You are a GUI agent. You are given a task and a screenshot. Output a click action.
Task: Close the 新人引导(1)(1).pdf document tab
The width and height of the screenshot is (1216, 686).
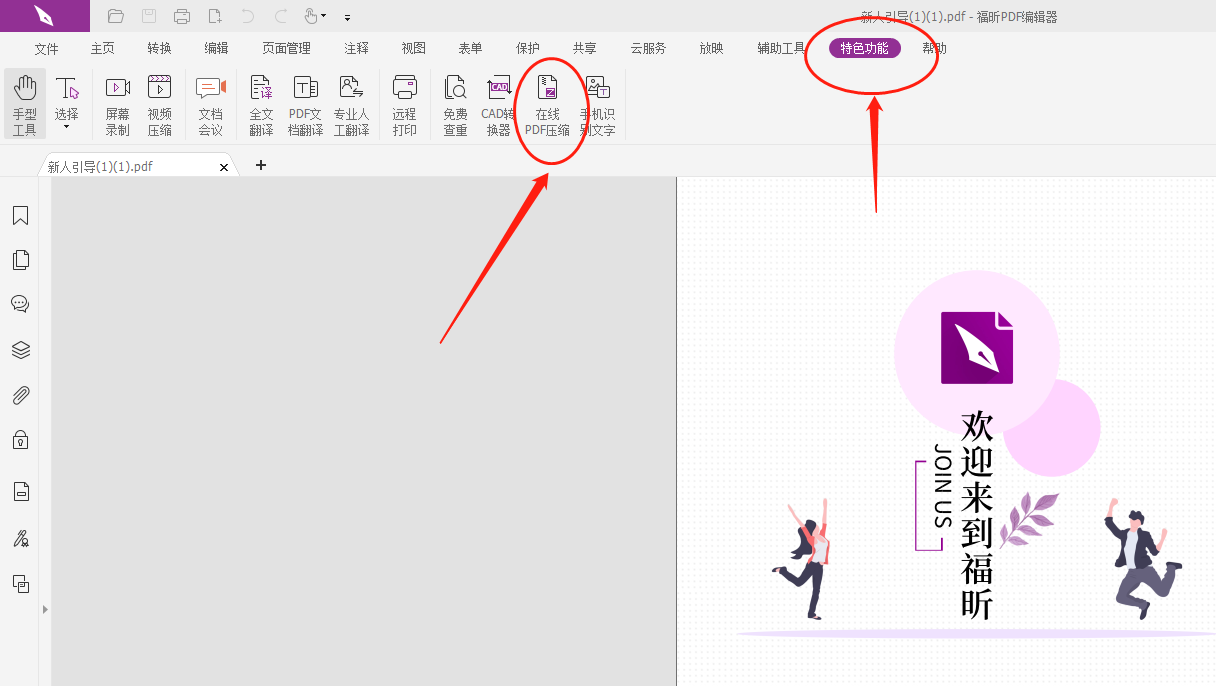(224, 167)
